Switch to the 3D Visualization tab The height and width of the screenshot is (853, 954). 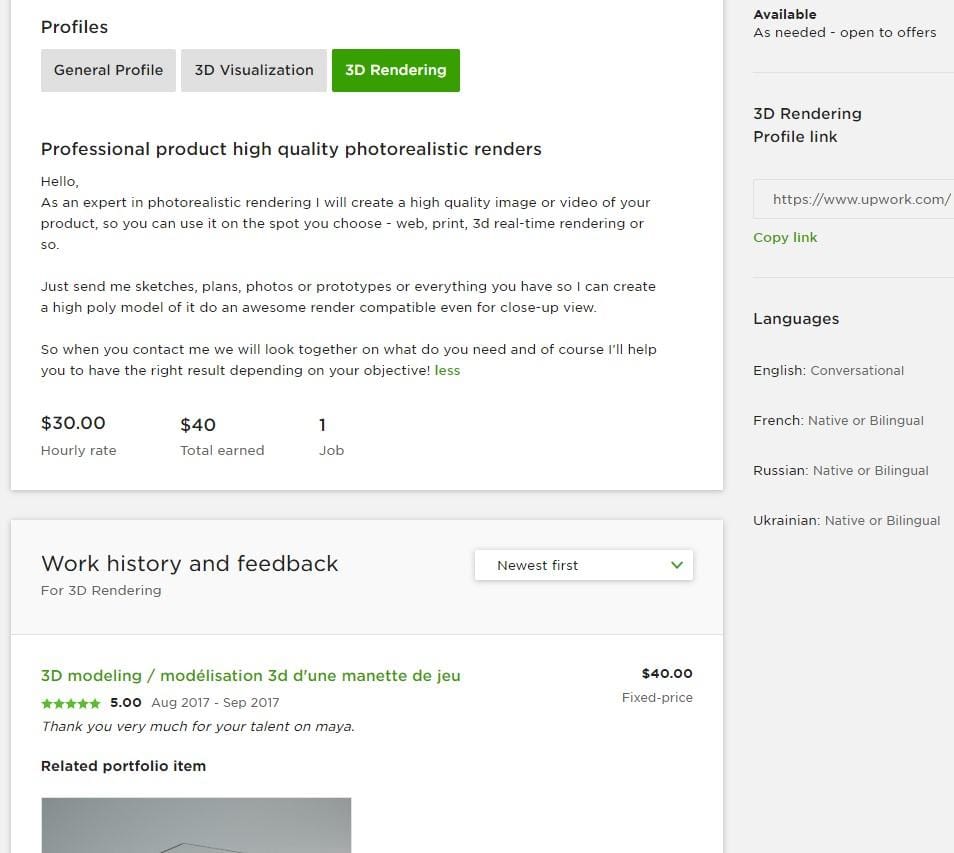[254, 70]
